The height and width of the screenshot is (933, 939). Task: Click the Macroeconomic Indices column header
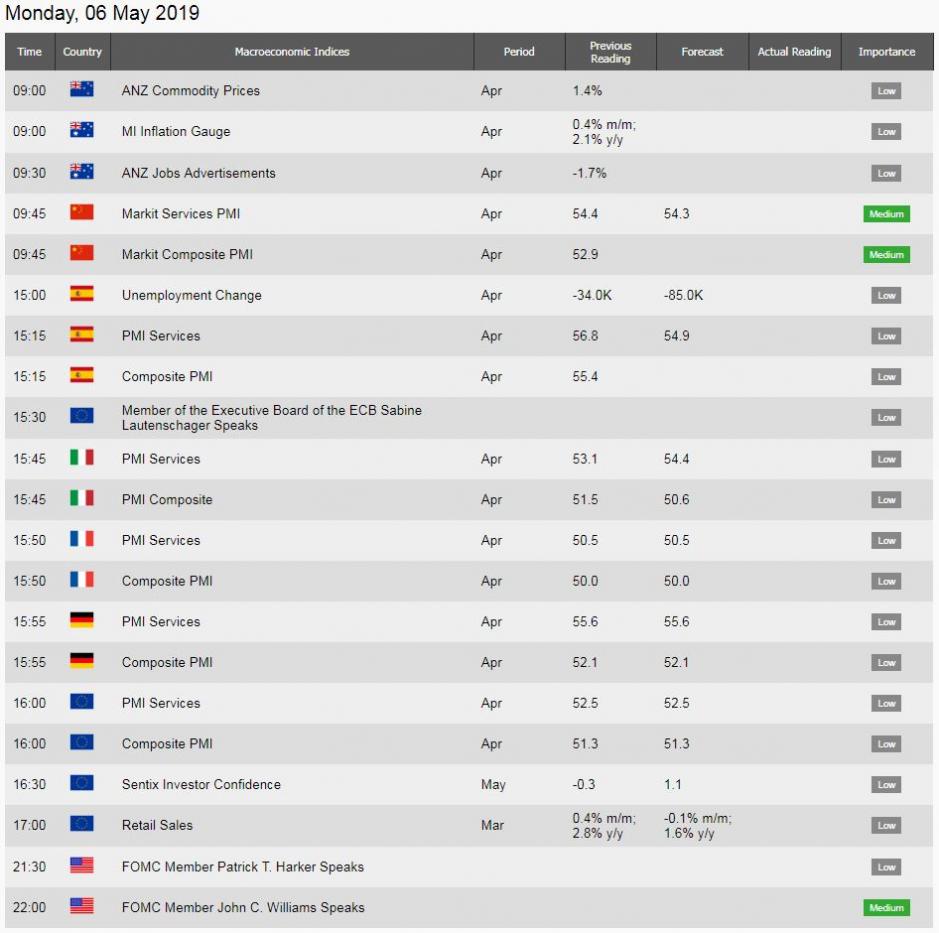292,52
